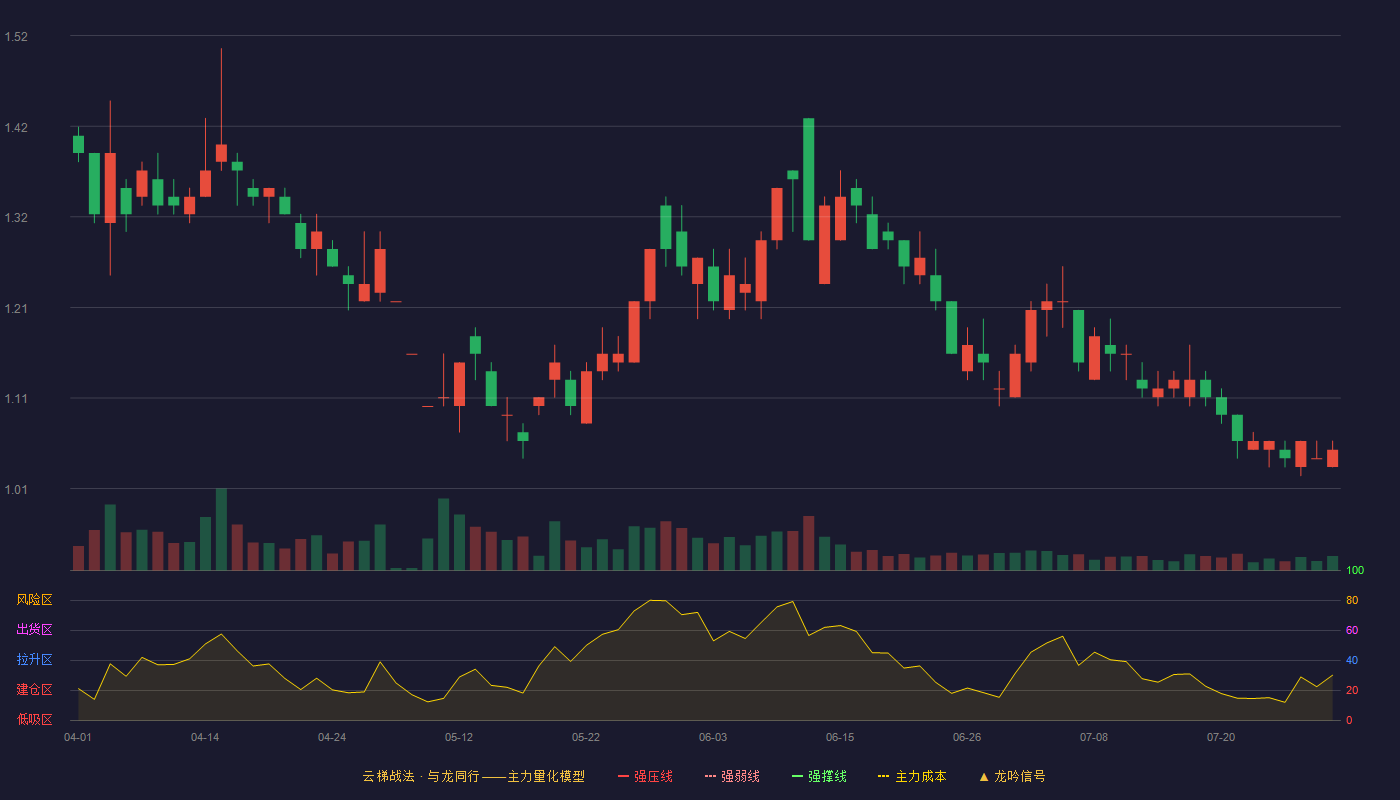Image resolution: width=1400 pixels, height=800 pixels.
Task: Select the 出货区 zone label
Action: pos(34,630)
